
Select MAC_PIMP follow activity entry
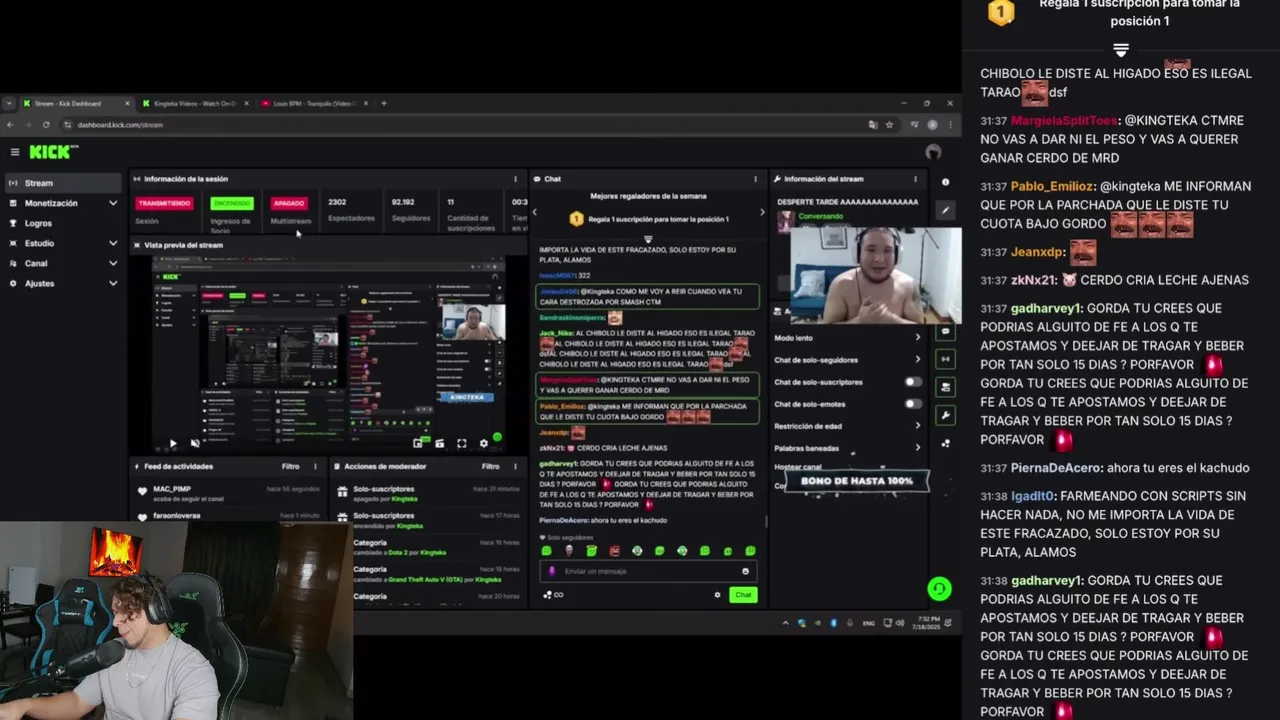tap(229, 493)
